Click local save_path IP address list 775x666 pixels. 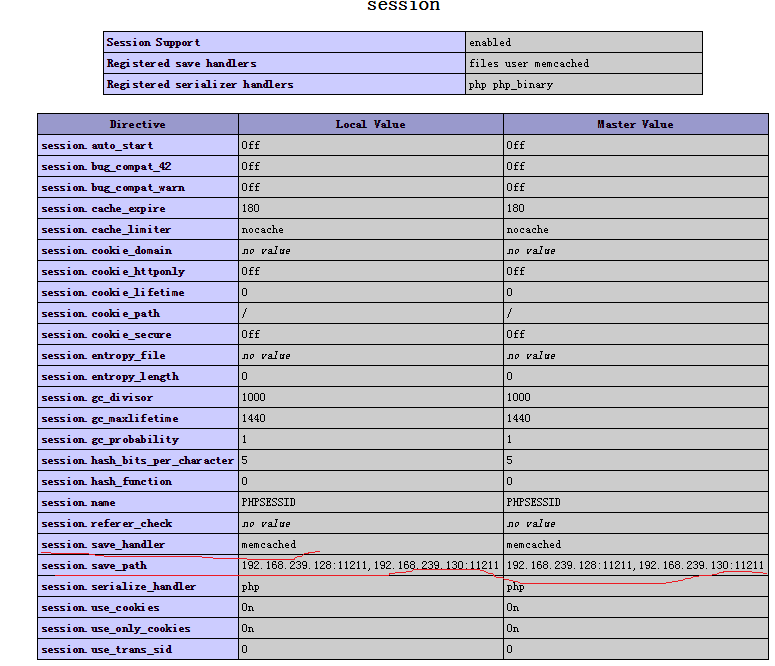click(370, 566)
